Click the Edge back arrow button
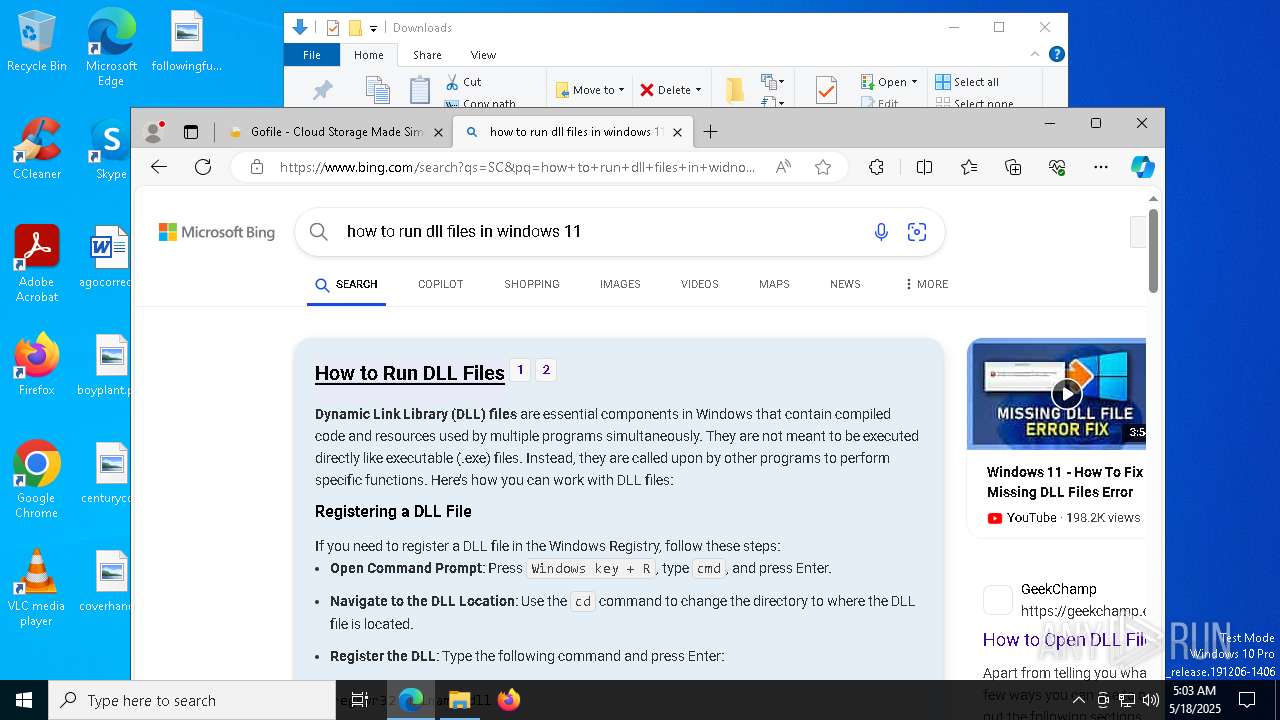The width and height of the screenshot is (1280, 720). click(159, 167)
